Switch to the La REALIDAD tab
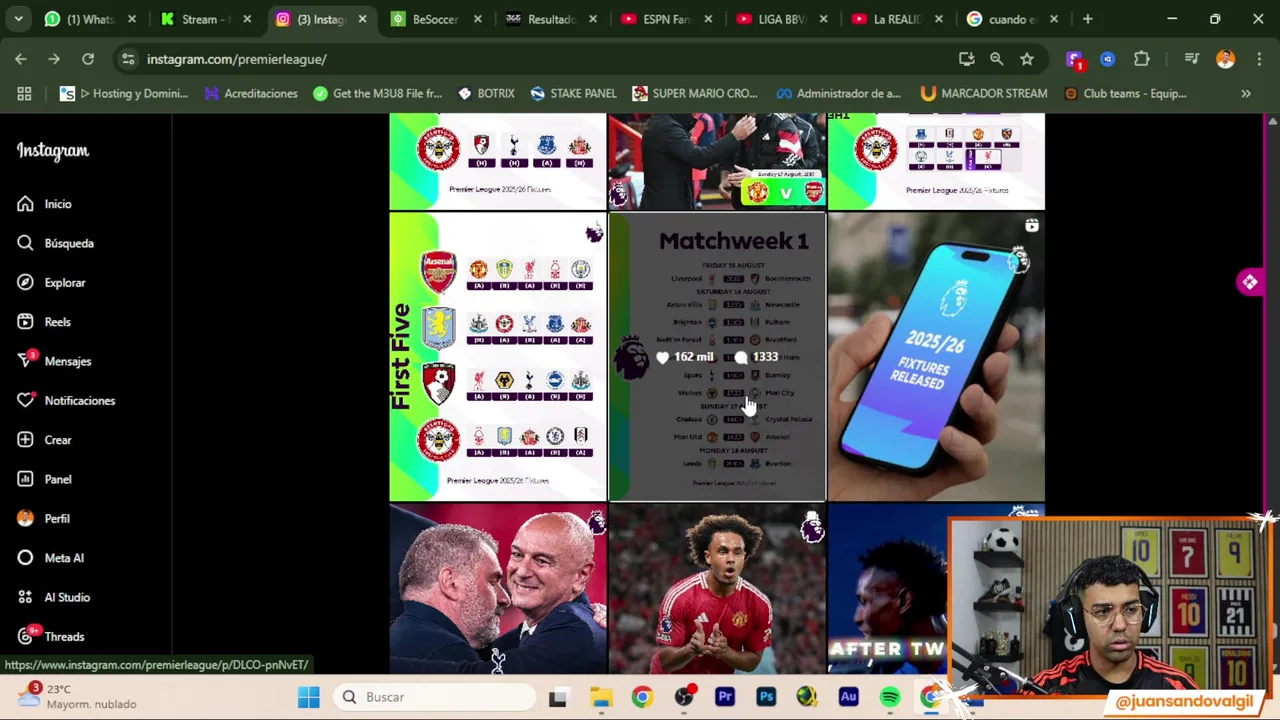The width and height of the screenshot is (1280, 720). point(897,19)
